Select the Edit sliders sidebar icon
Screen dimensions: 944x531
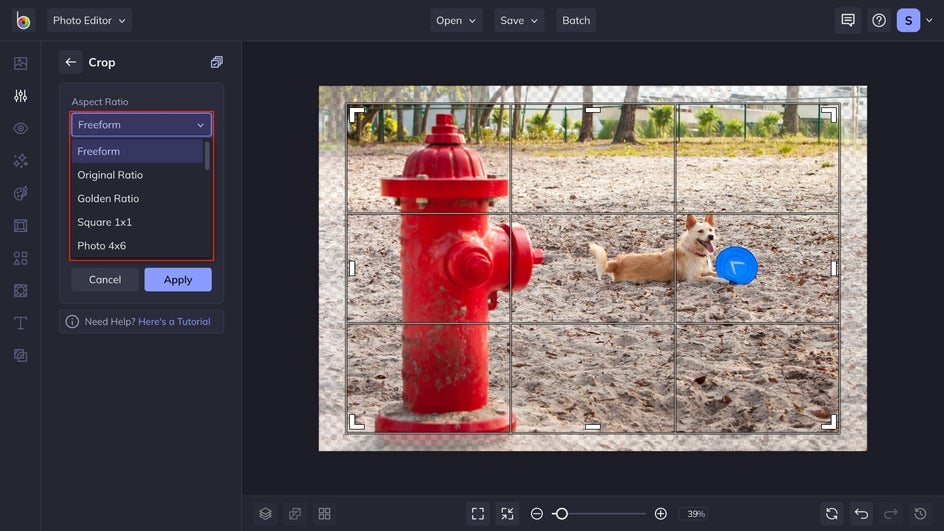point(20,96)
